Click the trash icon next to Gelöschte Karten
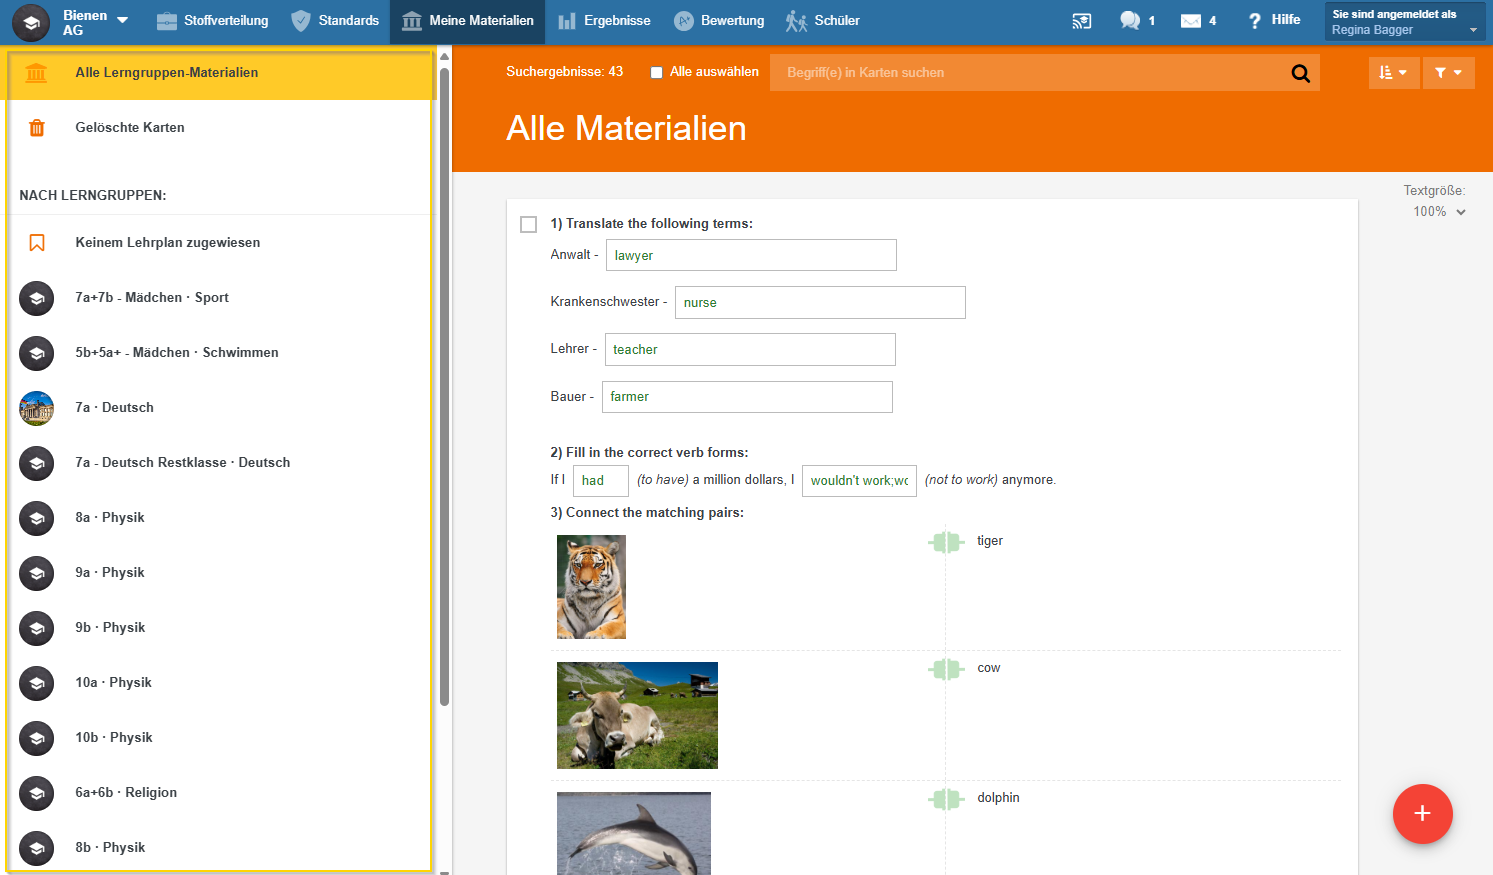 click(37, 127)
